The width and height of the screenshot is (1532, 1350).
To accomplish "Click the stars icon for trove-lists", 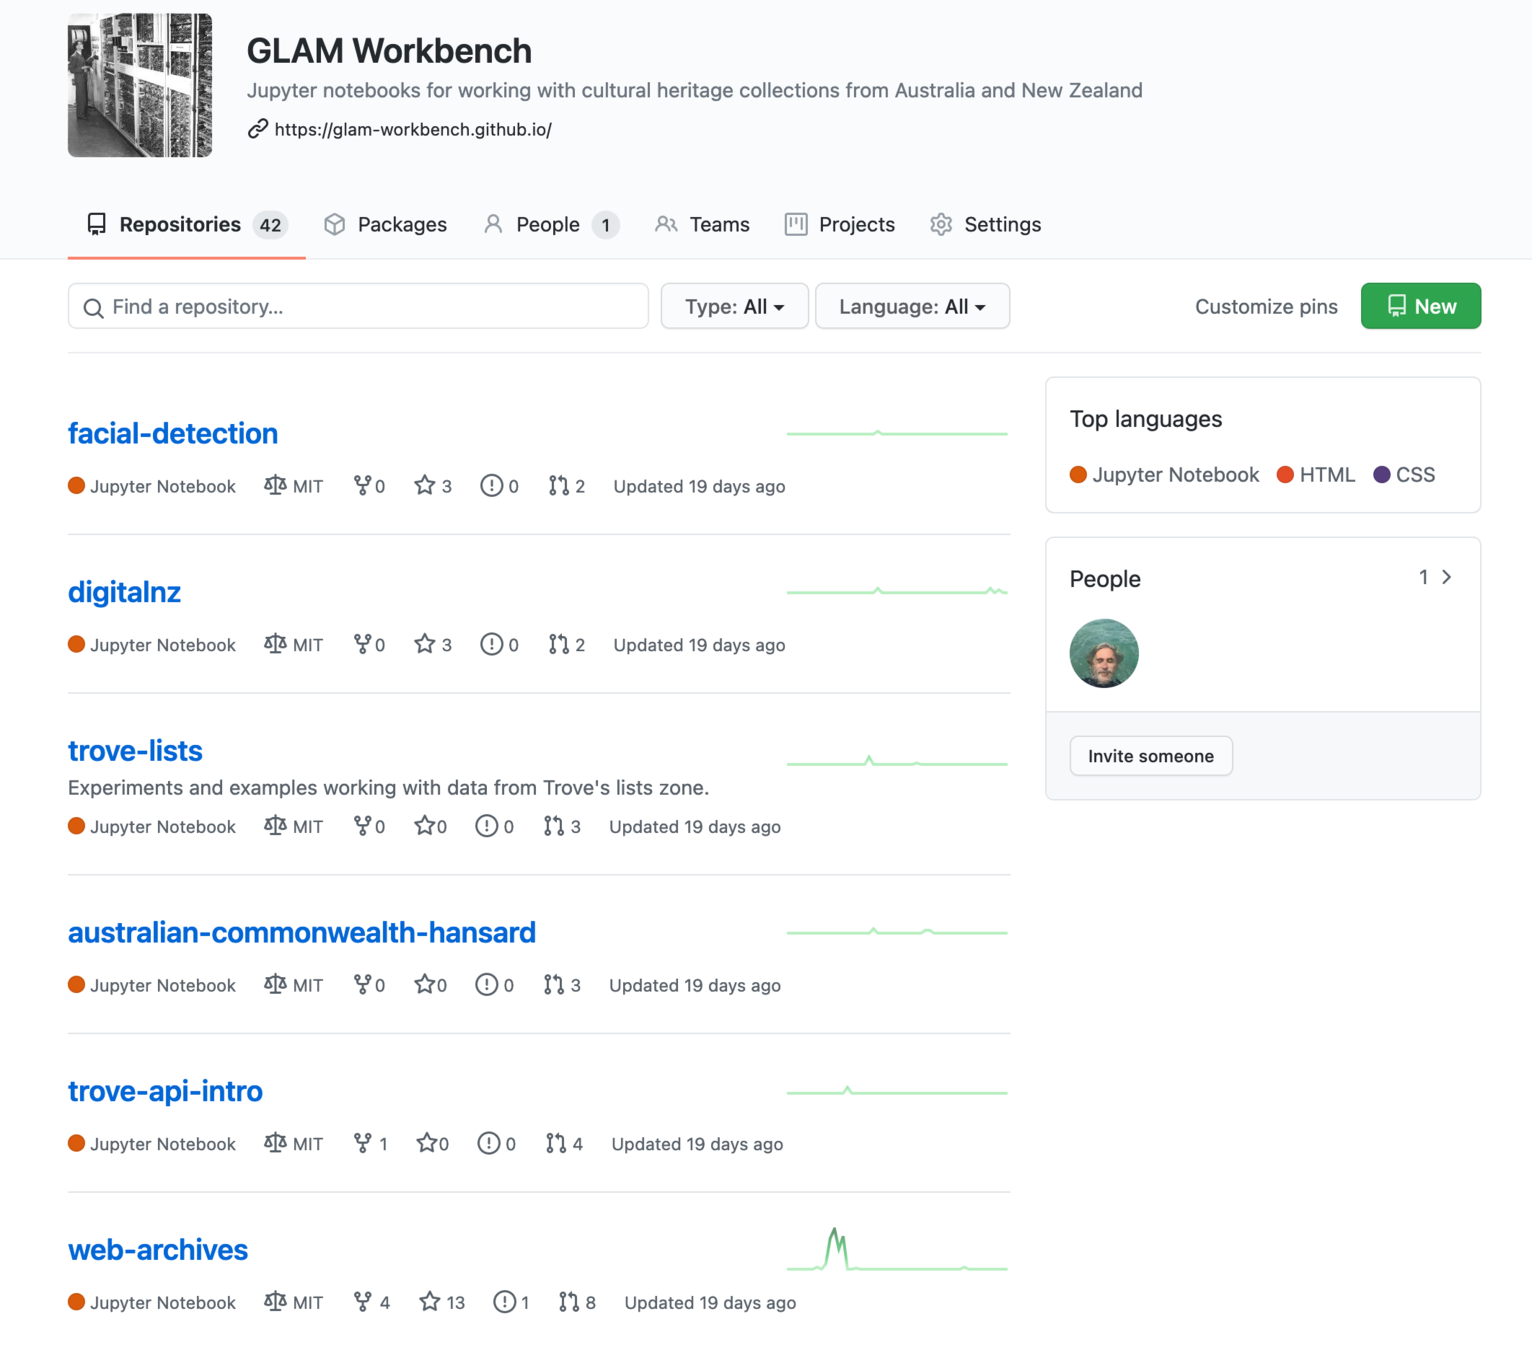I will point(425,826).
